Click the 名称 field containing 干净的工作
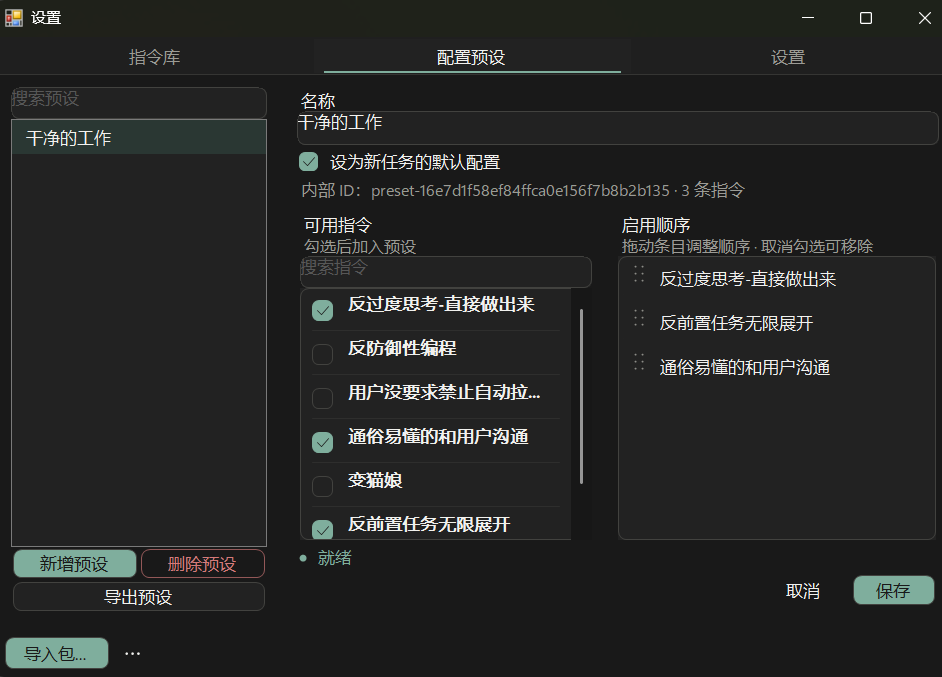This screenshot has height=677, width=942. point(618,127)
